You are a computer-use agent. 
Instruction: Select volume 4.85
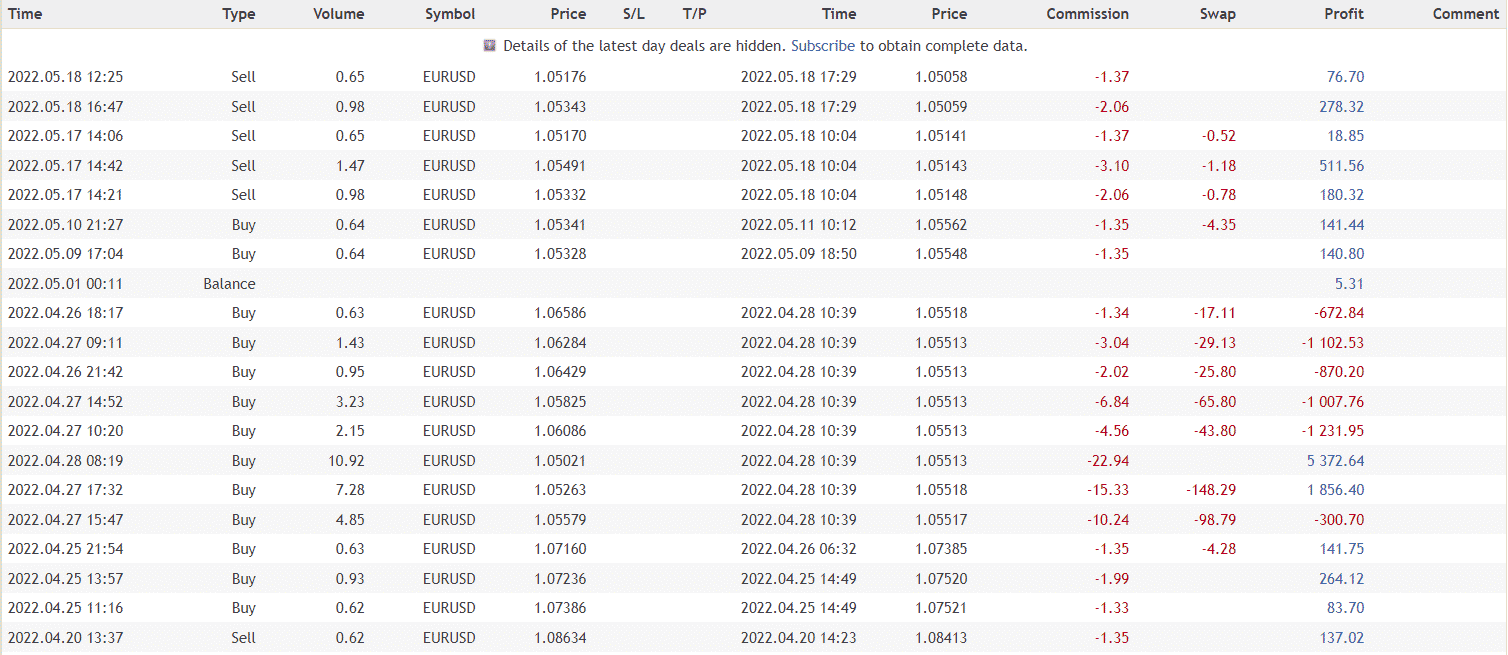pos(349,520)
